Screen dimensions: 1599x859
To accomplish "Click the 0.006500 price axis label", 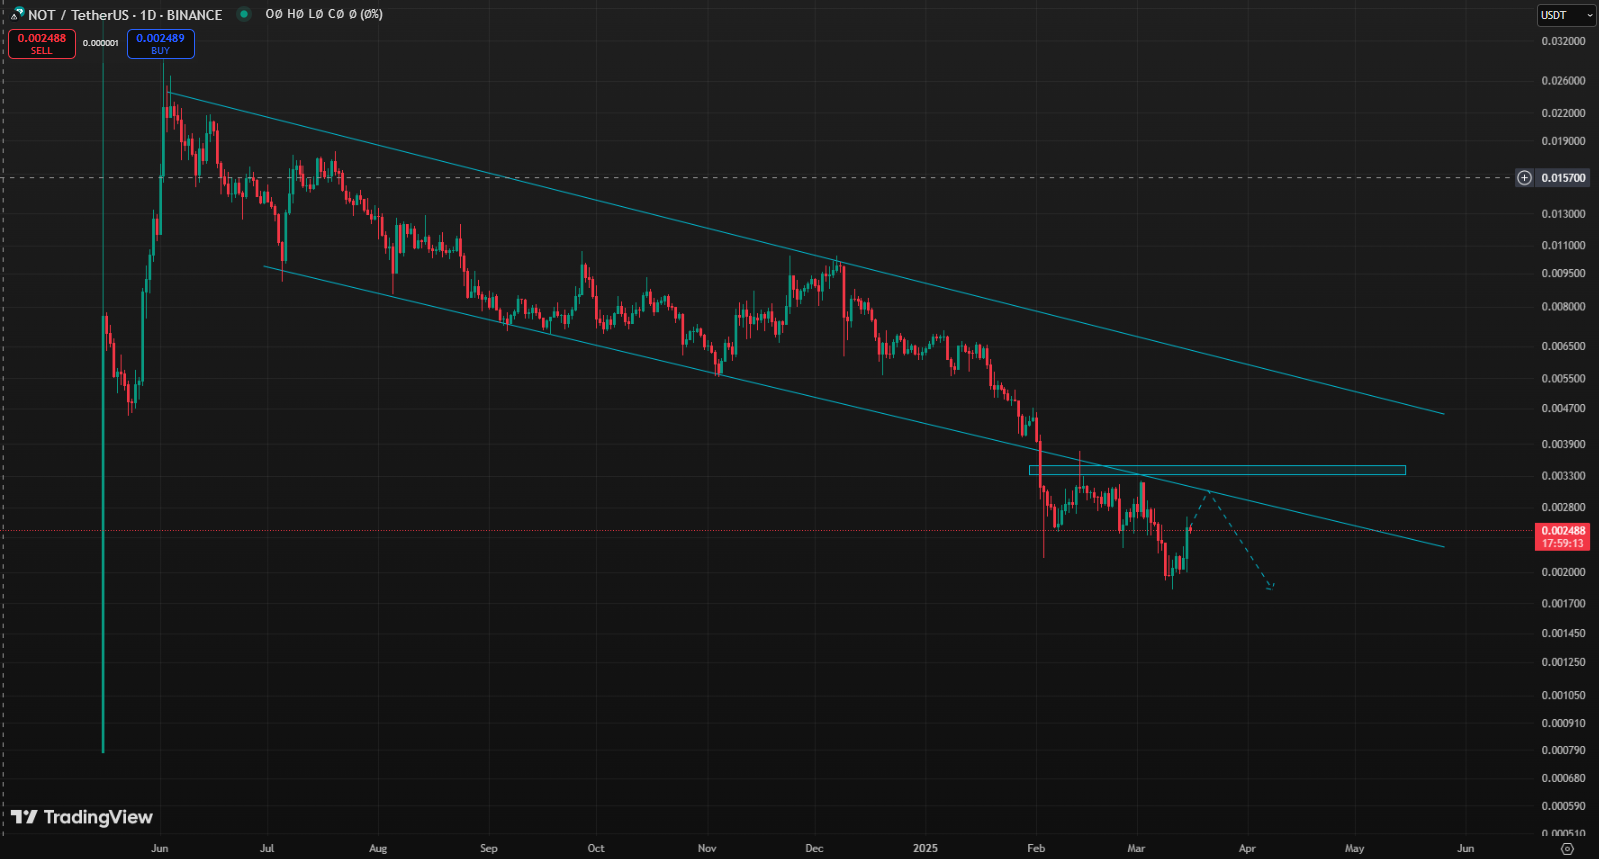I will (1563, 346).
